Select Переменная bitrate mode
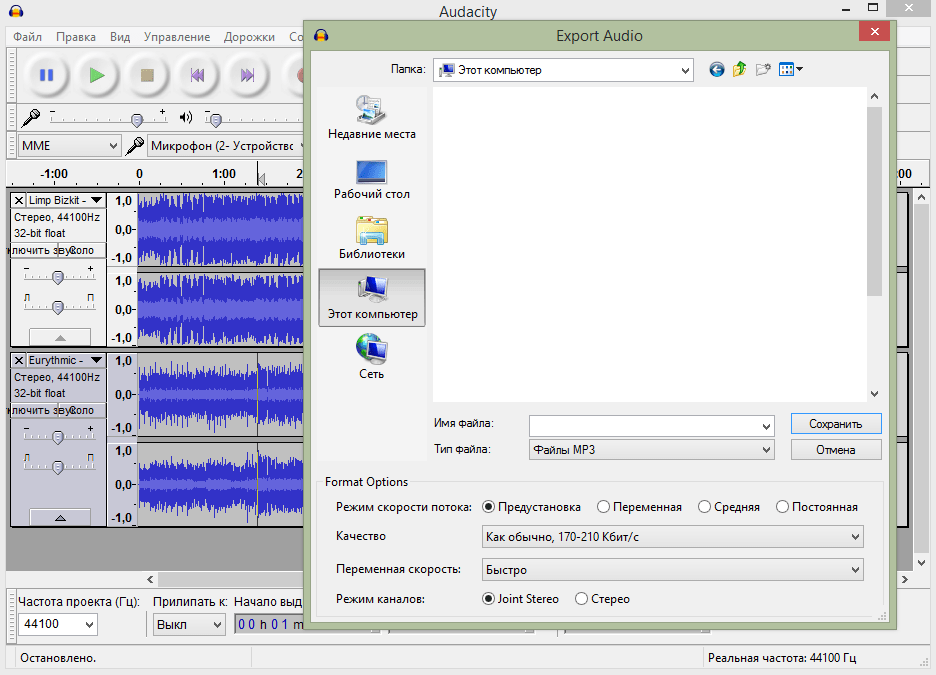The image size is (936, 675). (x=639, y=507)
